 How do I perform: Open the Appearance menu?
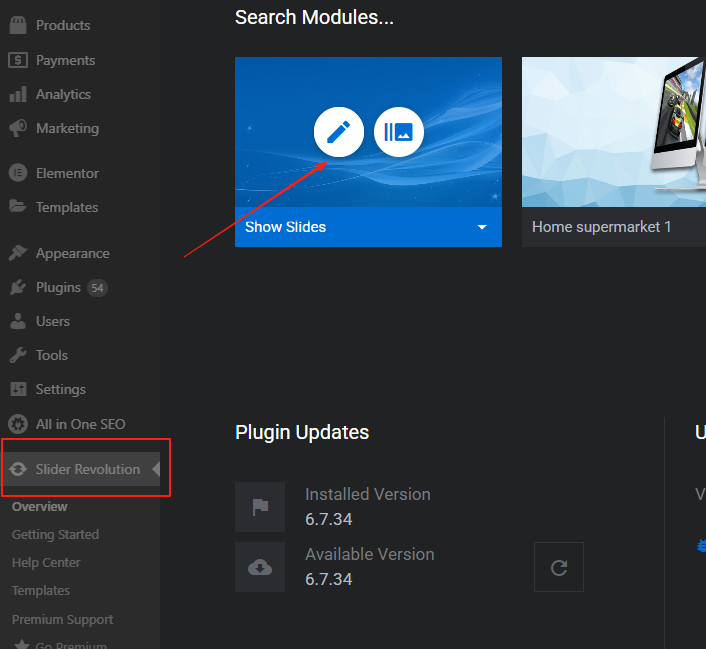(x=72, y=253)
